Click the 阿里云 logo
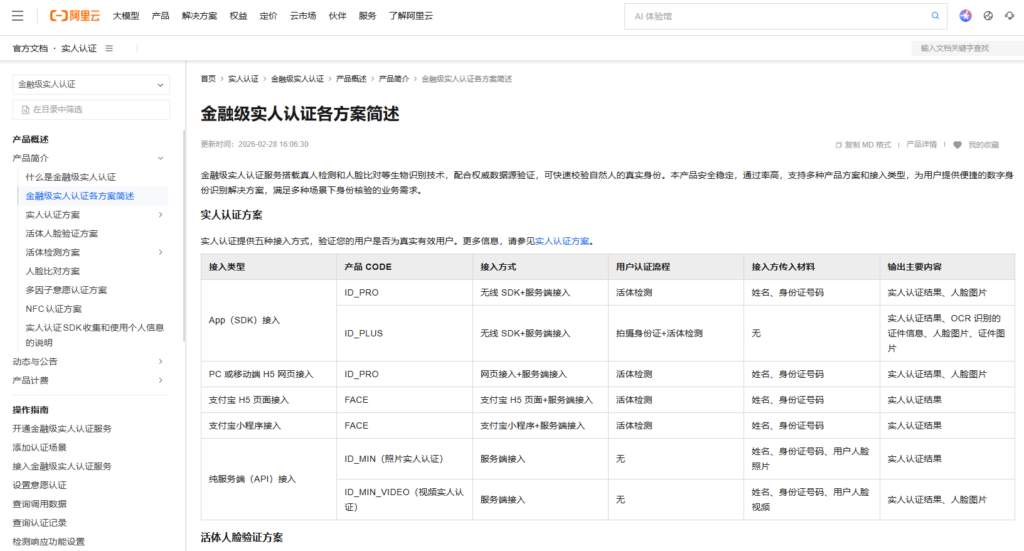The height and width of the screenshot is (551, 1024). click(x=75, y=16)
